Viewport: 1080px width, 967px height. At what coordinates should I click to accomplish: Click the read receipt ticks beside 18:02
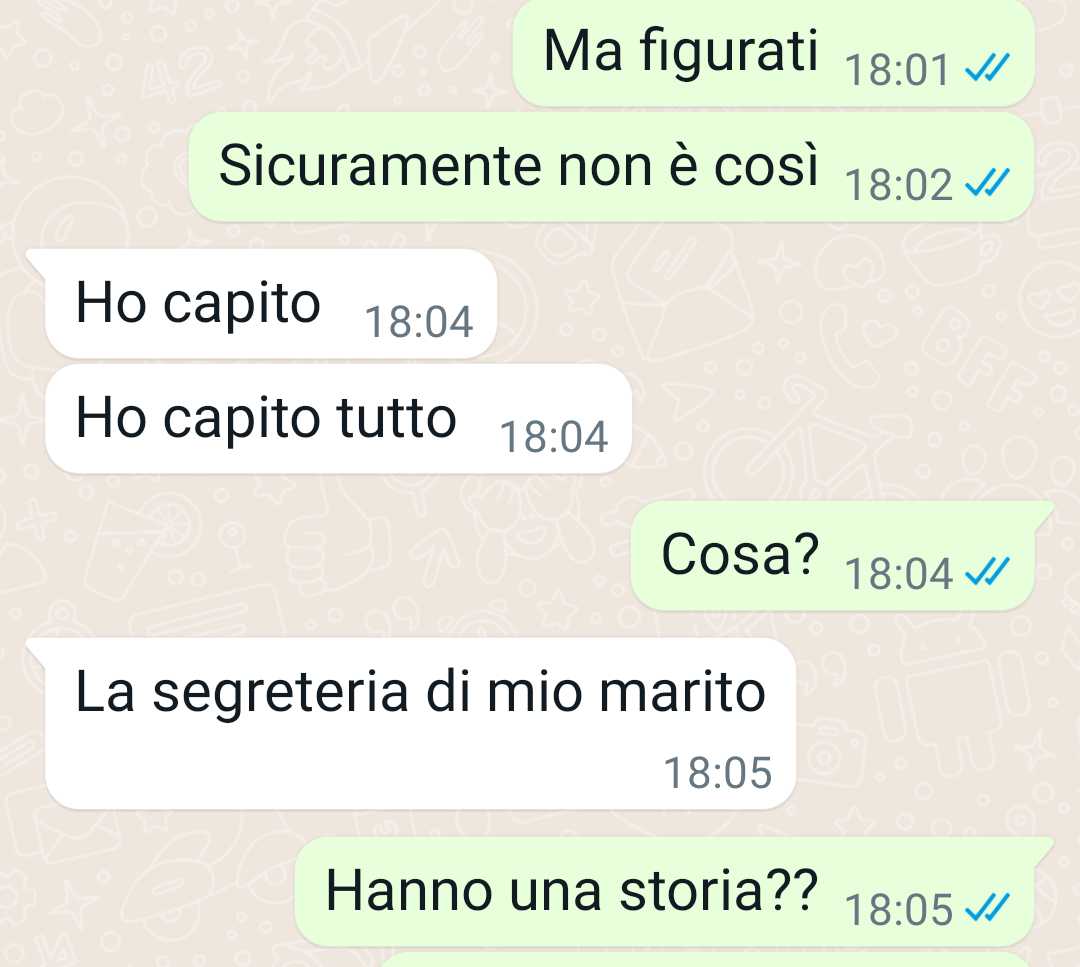tap(988, 183)
